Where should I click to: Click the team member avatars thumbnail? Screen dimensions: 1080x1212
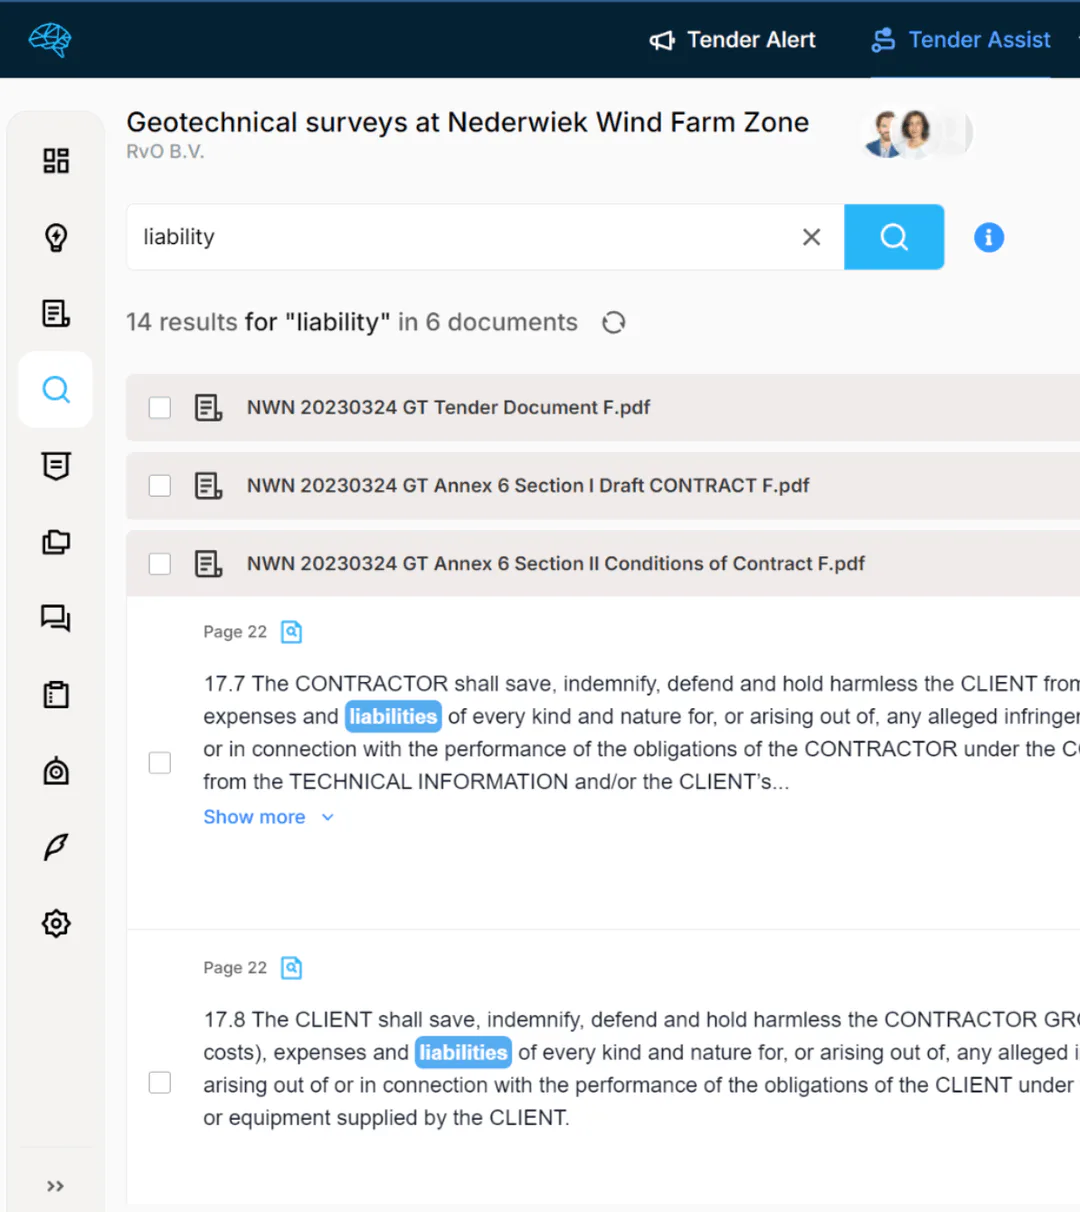915,133
